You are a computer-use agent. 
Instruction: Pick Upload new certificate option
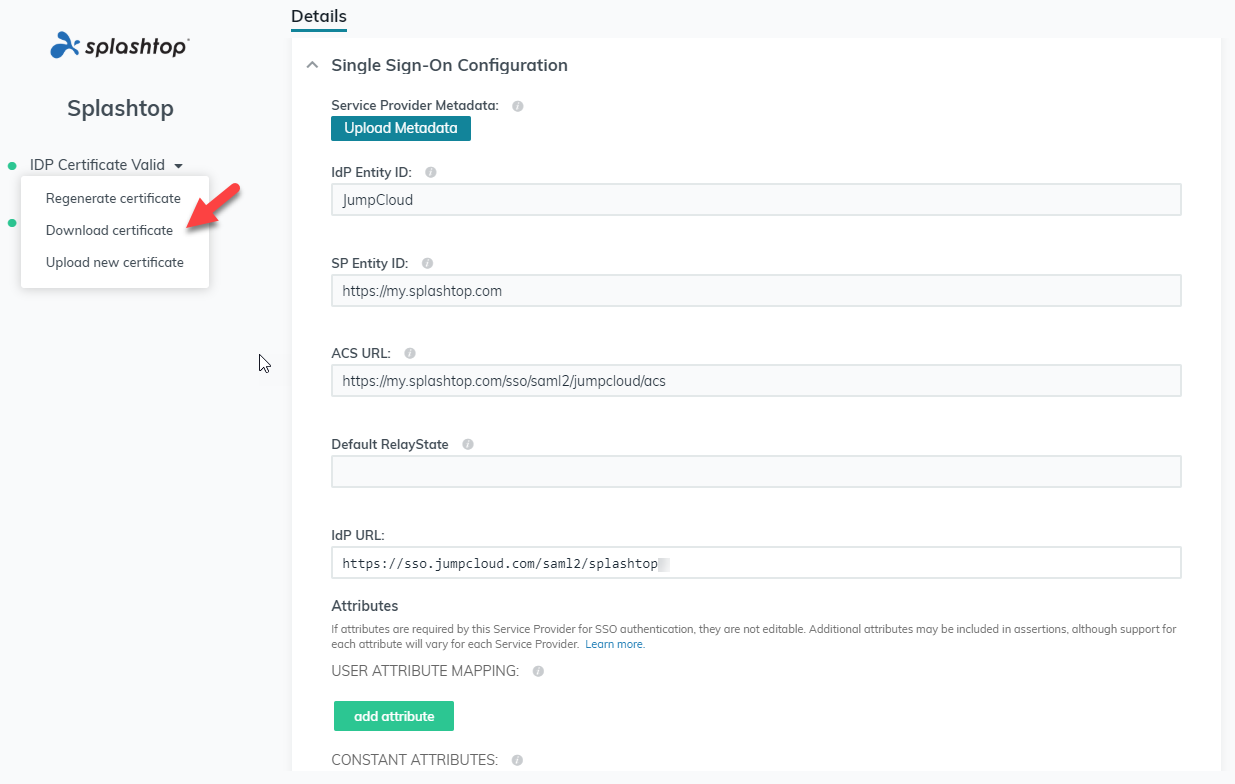(115, 262)
